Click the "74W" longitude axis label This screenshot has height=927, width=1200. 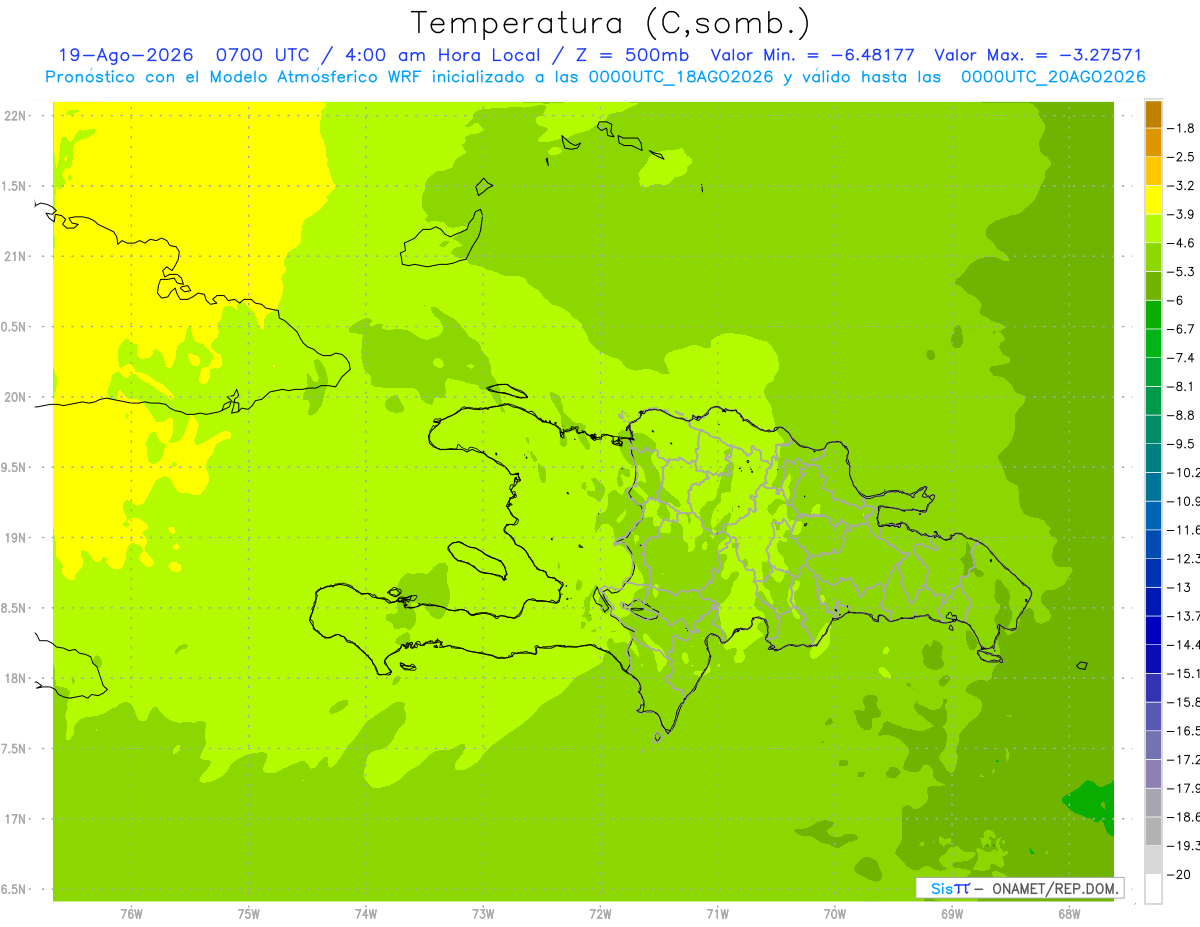[366, 914]
